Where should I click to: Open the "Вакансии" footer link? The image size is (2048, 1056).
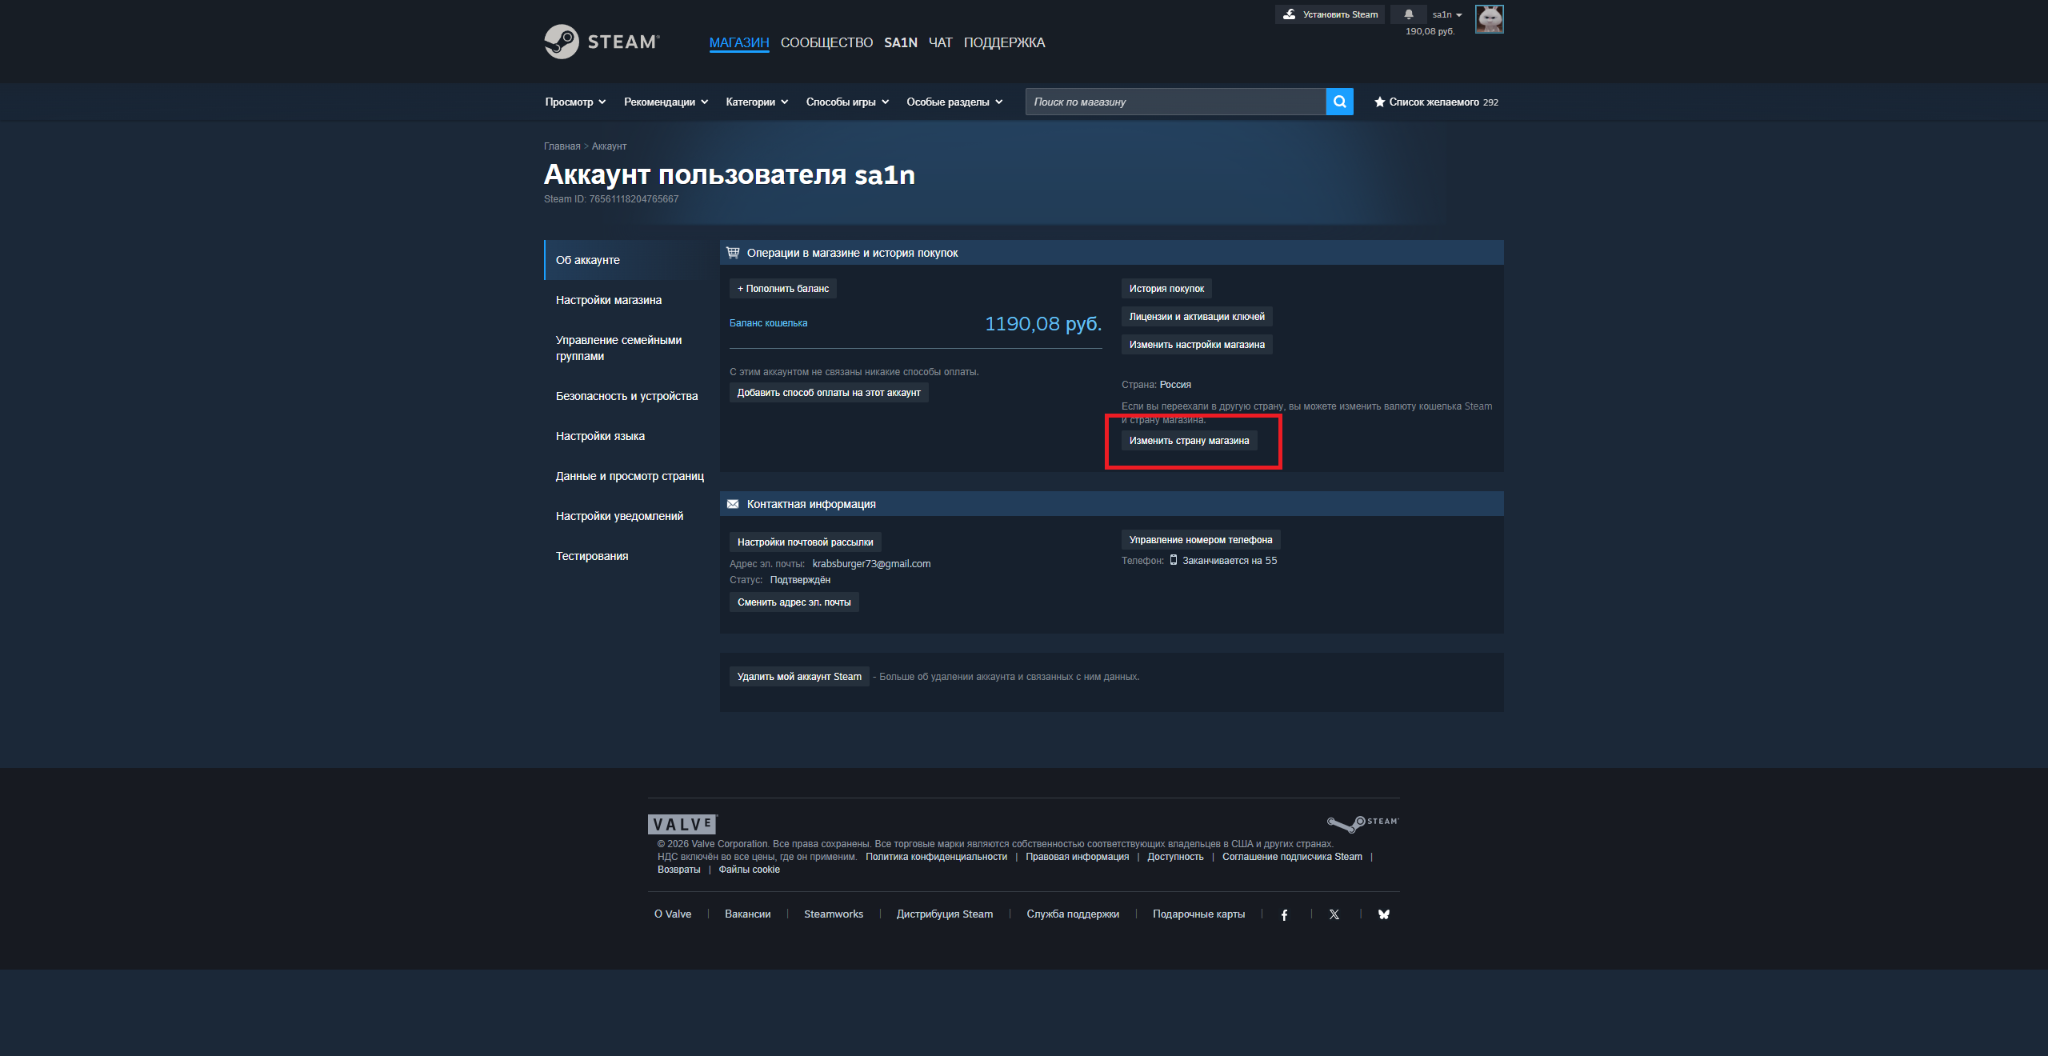748,914
